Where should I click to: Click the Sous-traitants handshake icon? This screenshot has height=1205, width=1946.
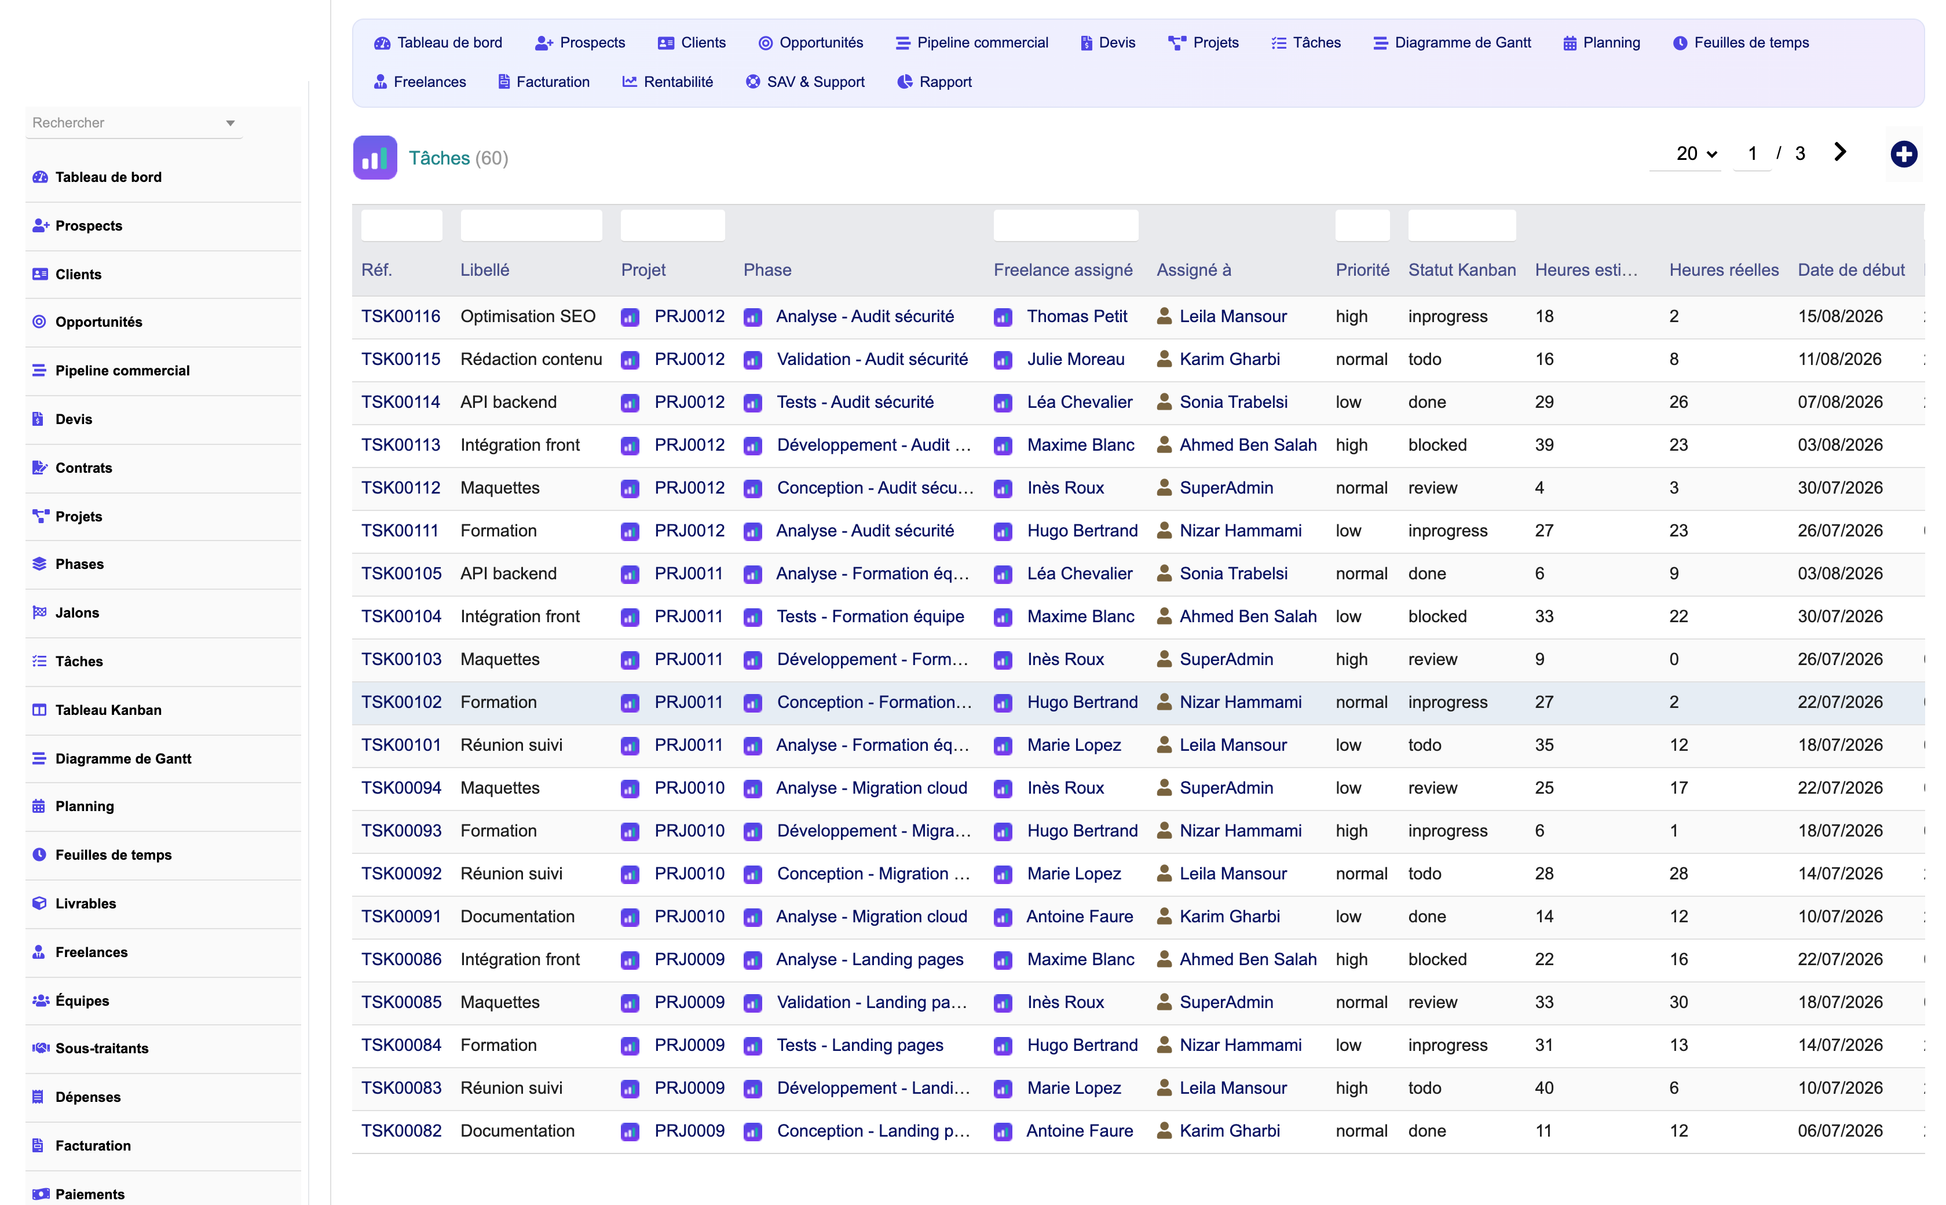[x=40, y=1048]
